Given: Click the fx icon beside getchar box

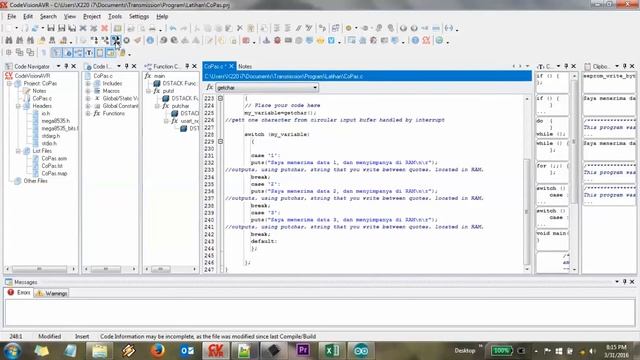Looking at the screenshot, I should pyautogui.click(x=209, y=87).
